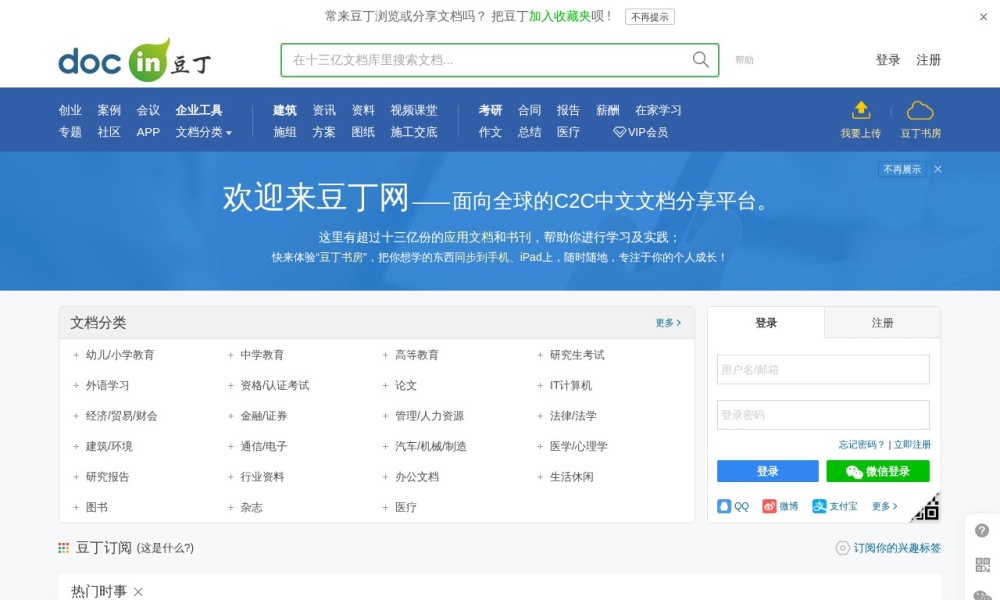Click 办公文档 category
1000x600 pixels.
point(417,477)
